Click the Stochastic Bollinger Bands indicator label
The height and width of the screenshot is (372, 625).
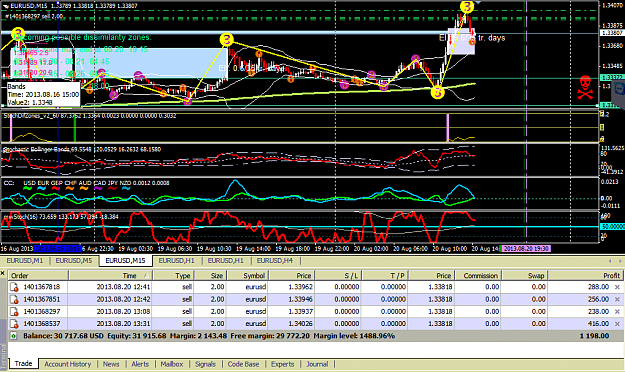pyautogui.click(x=82, y=150)
